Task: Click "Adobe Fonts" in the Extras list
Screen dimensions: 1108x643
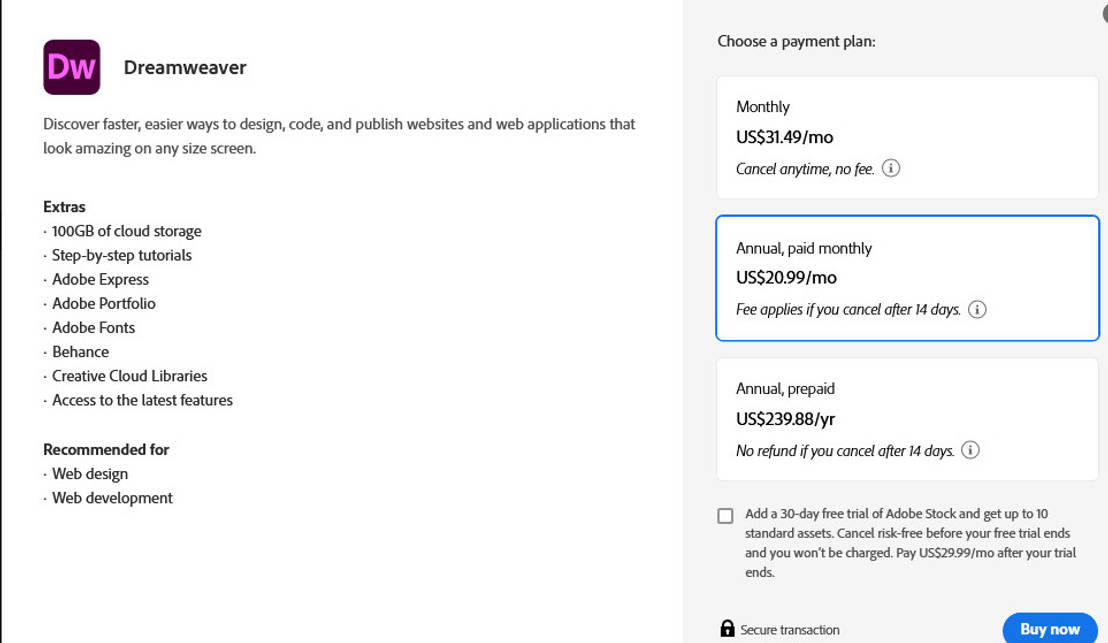Action: (x=93, y=327)
